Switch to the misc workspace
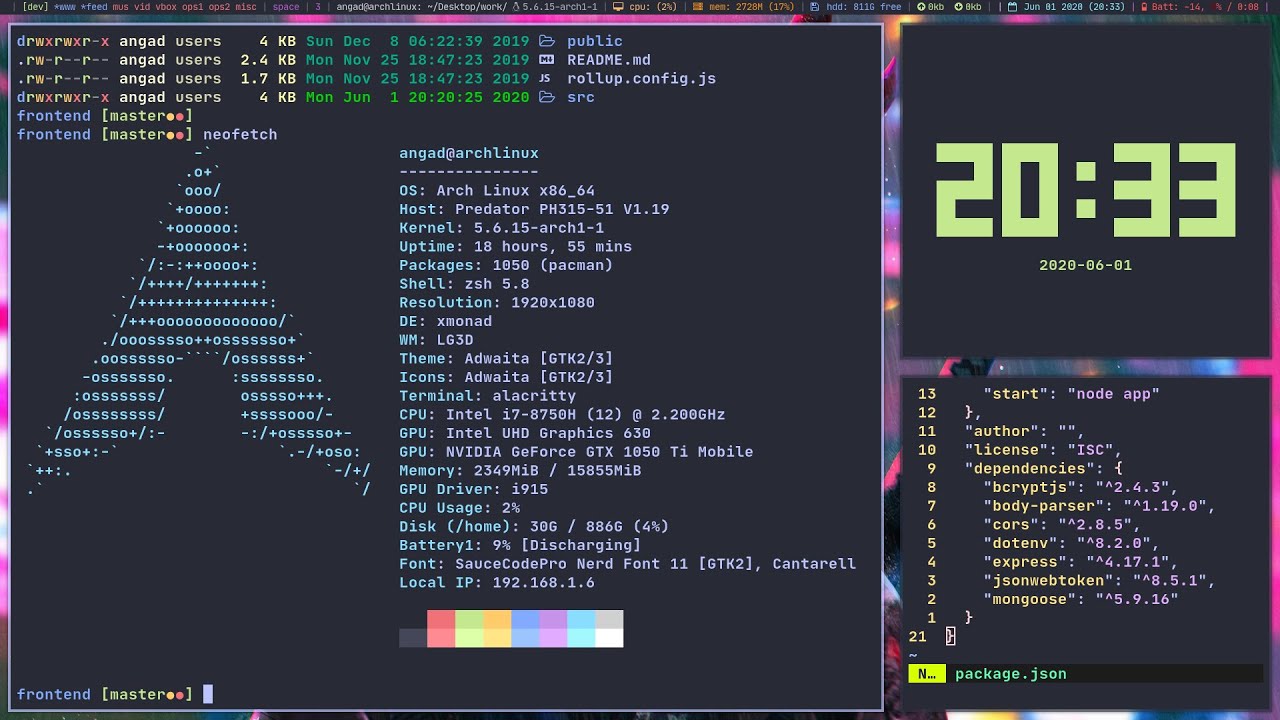 (246, 6)
